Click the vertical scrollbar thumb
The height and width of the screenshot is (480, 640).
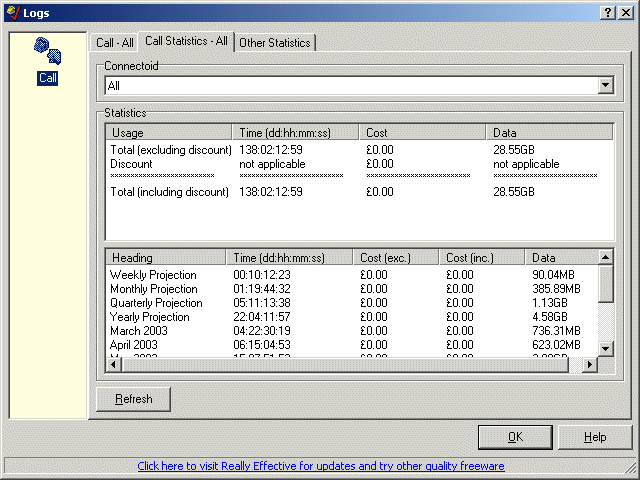[x=606, y=284]
